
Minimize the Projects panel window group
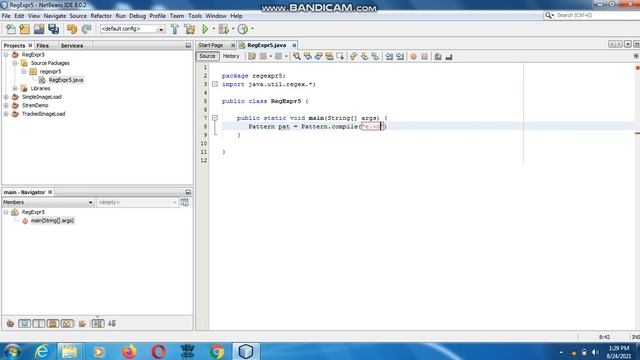(188, 46)
